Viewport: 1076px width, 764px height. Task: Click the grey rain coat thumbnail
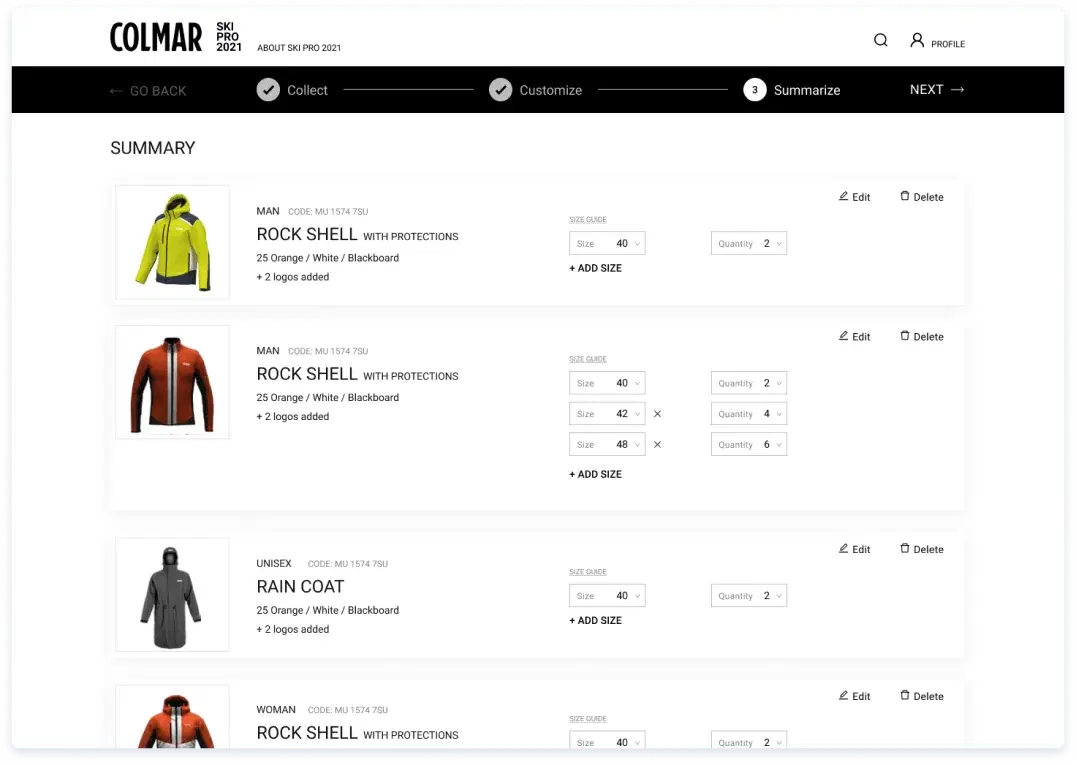172,594
